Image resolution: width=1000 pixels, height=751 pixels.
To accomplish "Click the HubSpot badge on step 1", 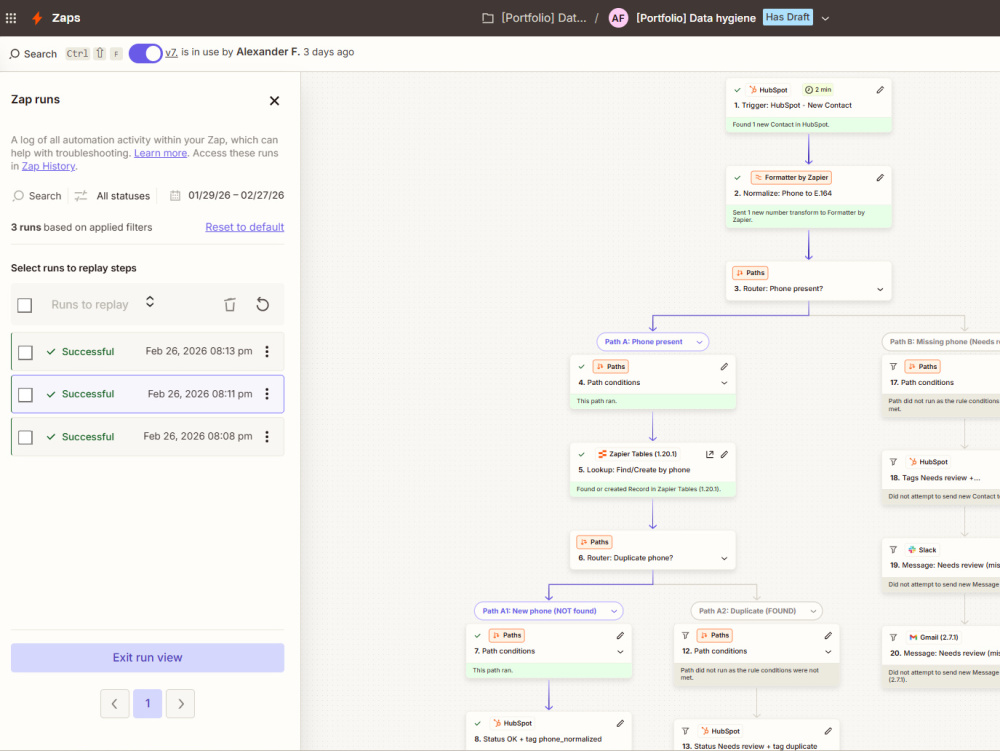I will pyautogui.click(x=768, y=90).
